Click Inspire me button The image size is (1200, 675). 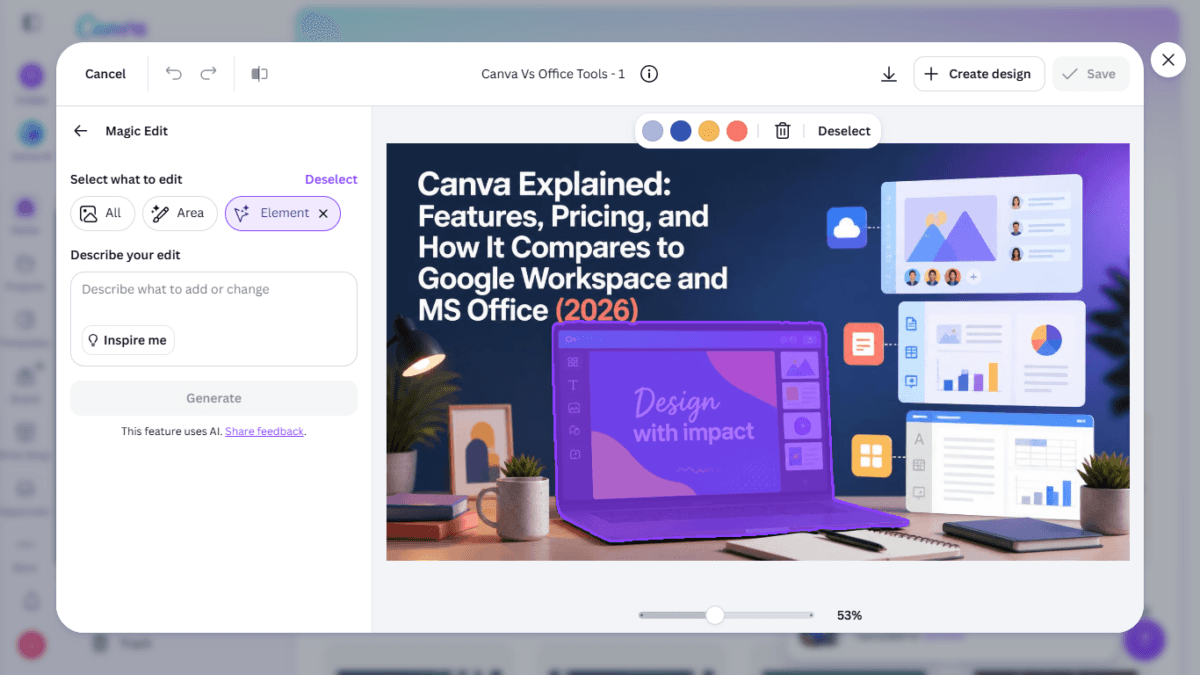(128, 340)
